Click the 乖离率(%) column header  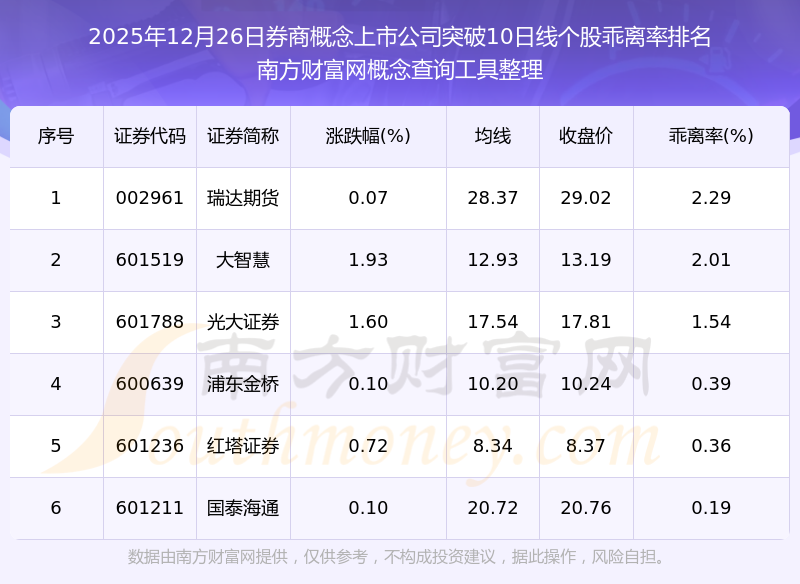[x=711, y=136]
